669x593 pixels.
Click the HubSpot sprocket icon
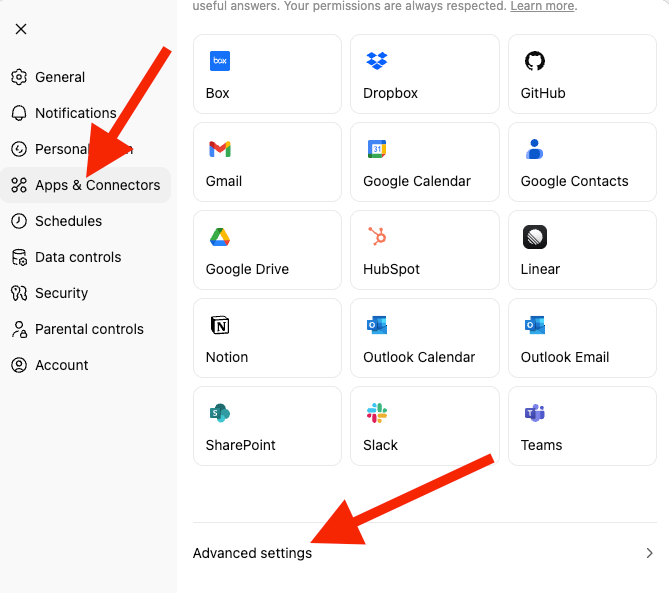click(377, 237)
